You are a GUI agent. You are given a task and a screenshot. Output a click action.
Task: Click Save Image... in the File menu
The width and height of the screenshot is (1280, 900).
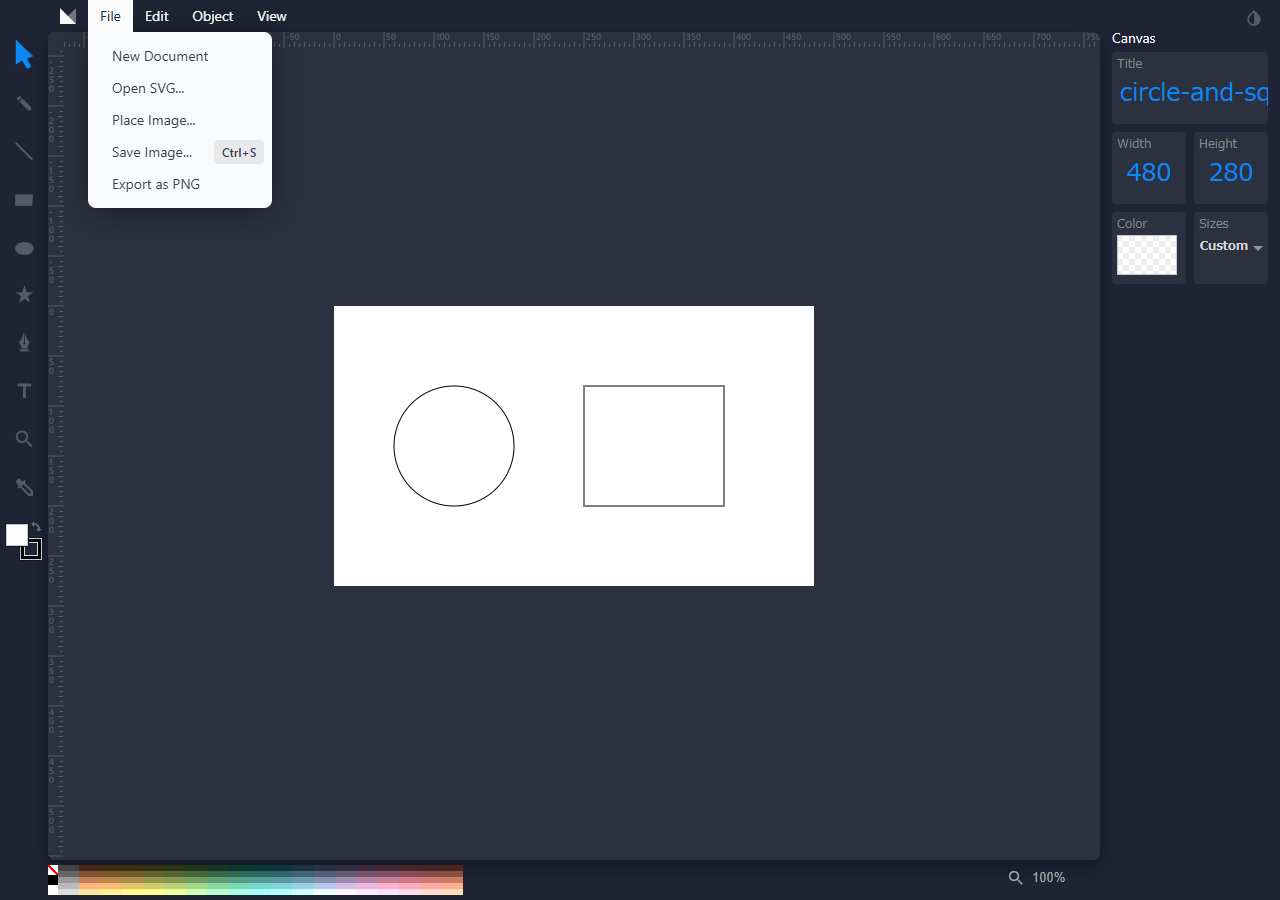click(180, 152)
